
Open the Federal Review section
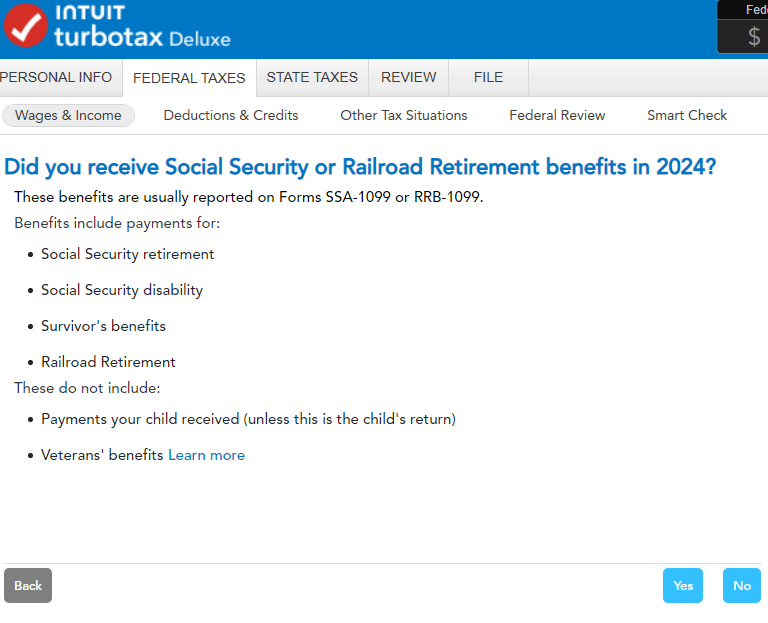557,115
